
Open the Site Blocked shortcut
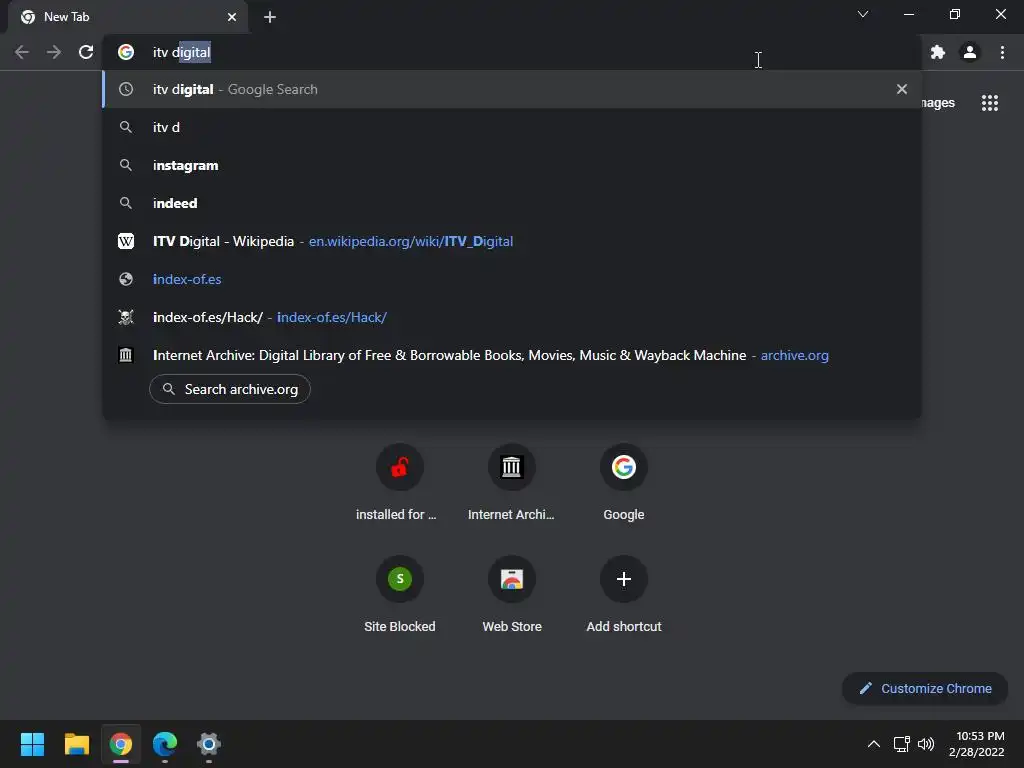click(x=400, y=596)
